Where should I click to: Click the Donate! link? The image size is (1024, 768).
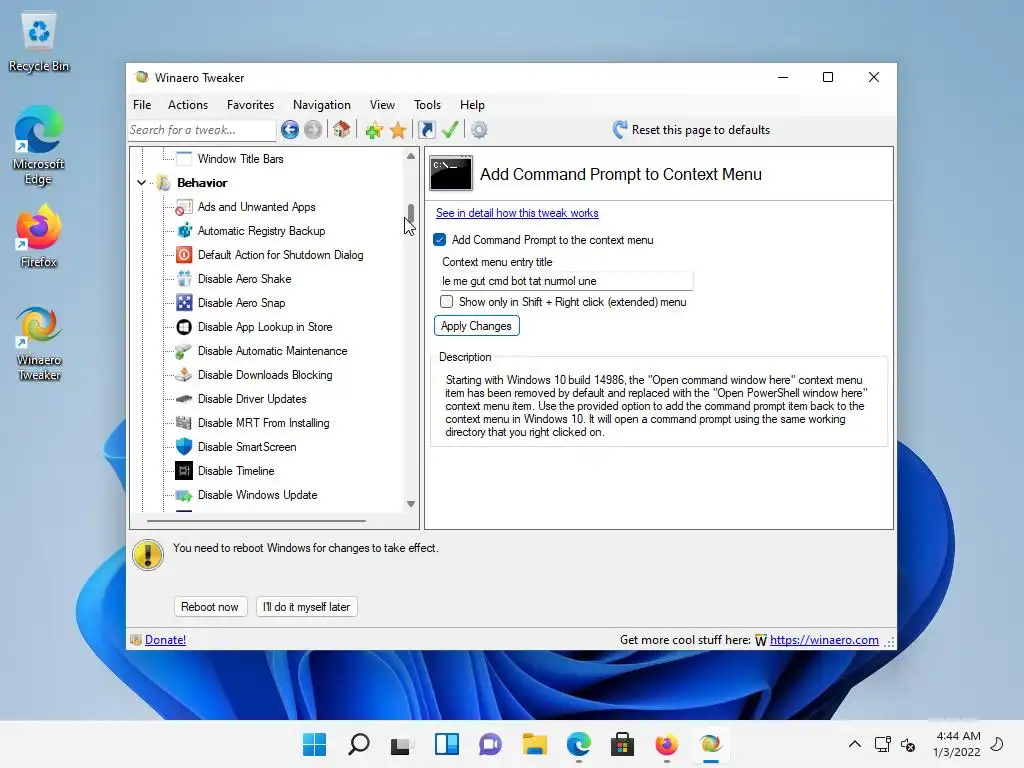click(x=165, y=640)
